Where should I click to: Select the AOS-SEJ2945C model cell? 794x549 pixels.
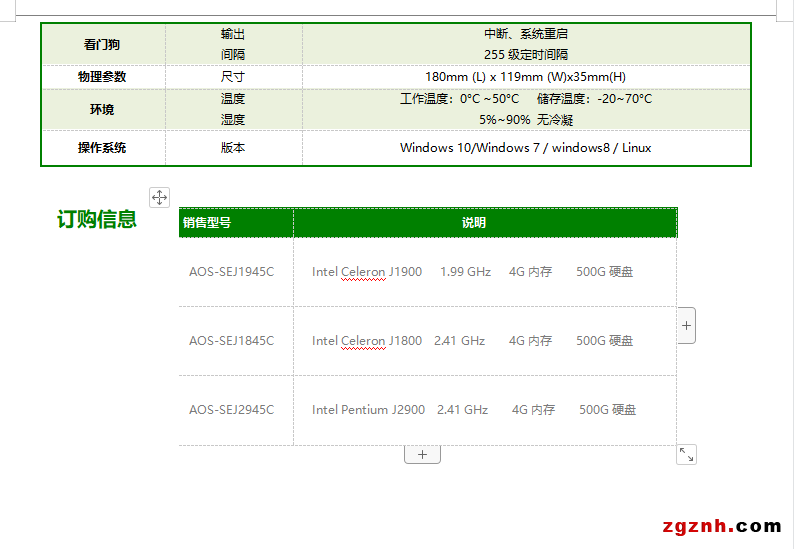click(x=231, y=410)
